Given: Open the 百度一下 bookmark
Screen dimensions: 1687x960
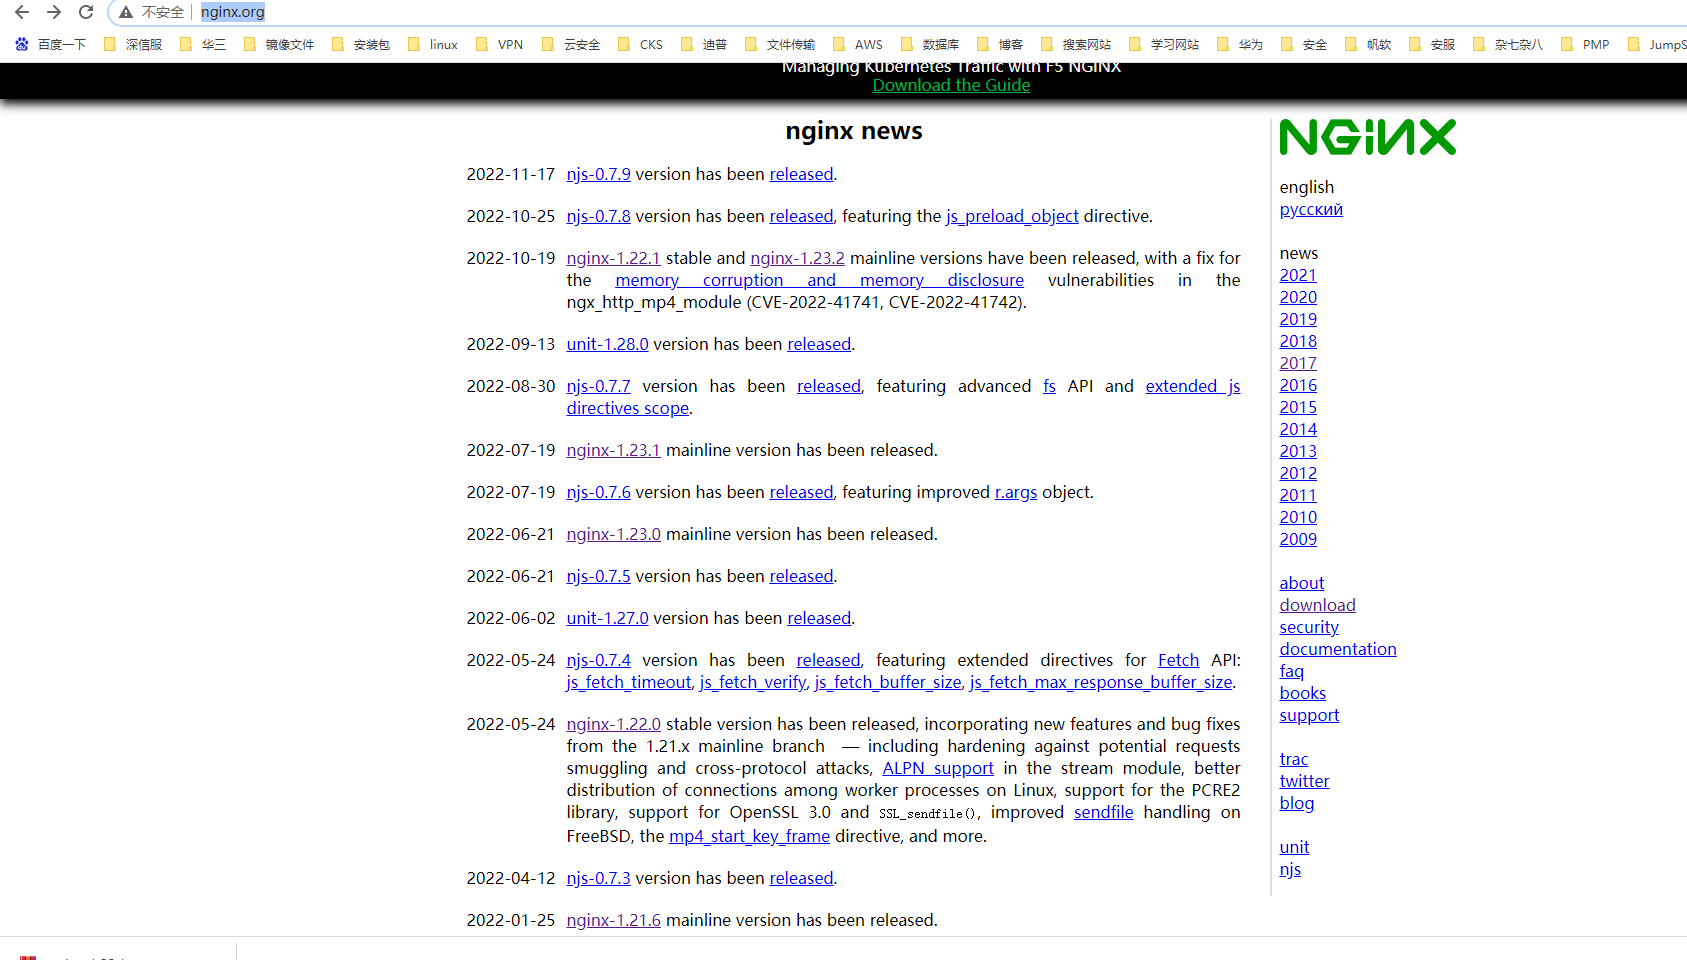Looking at the screenshot, I should (x=51, y=44).
